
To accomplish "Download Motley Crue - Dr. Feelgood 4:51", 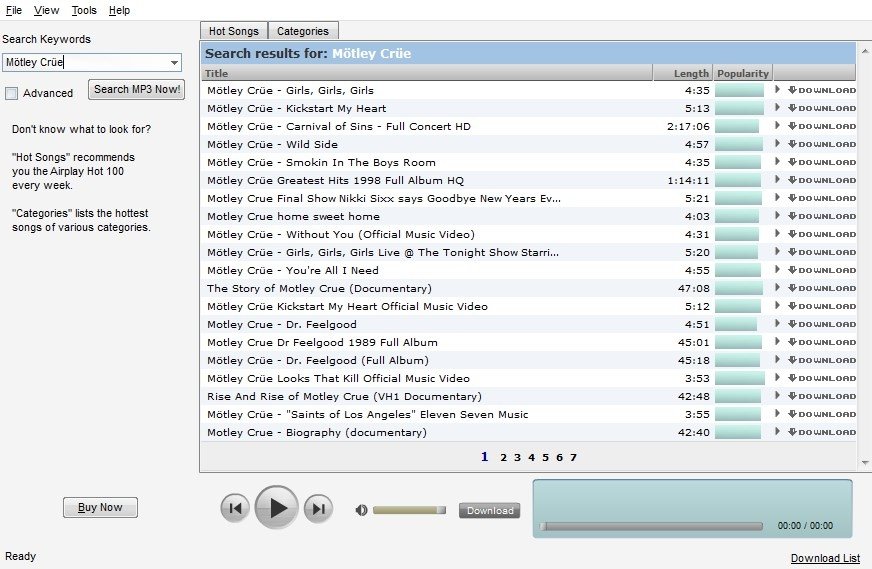I will 822,324.
